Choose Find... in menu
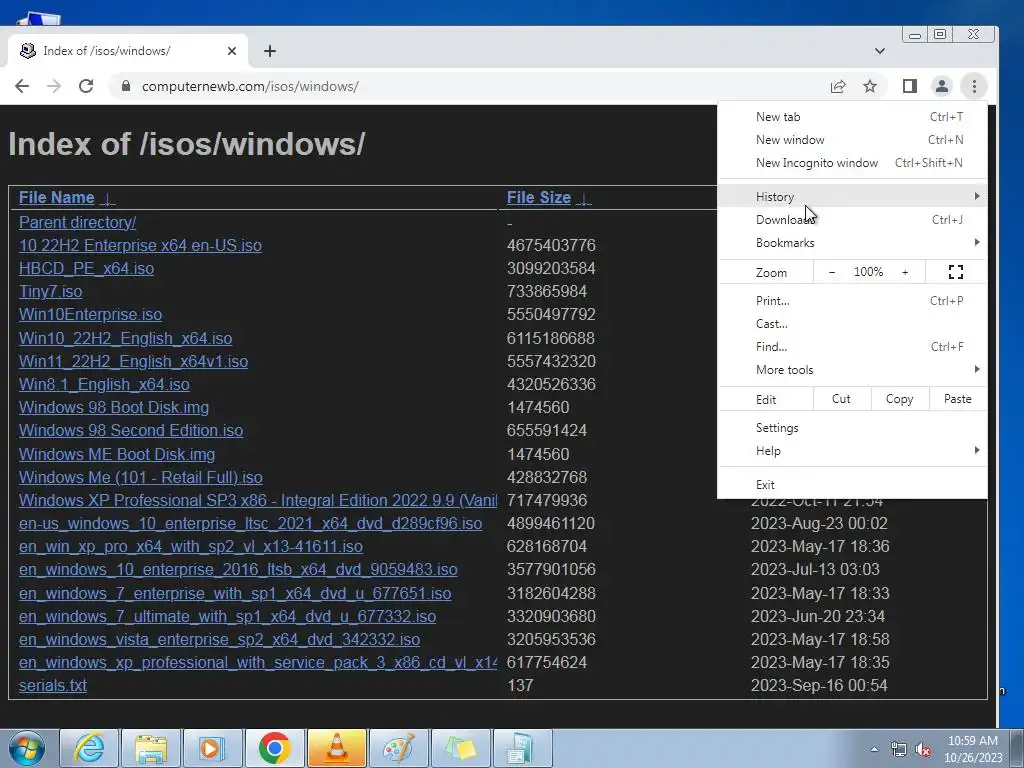Screen dimensions: 1024x768 point(852,347)
